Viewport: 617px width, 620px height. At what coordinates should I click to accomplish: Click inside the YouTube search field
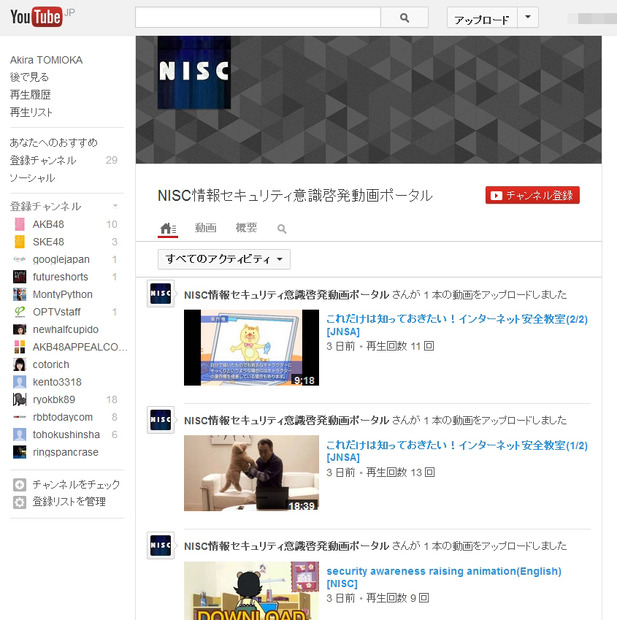click(x=258, y=18)
